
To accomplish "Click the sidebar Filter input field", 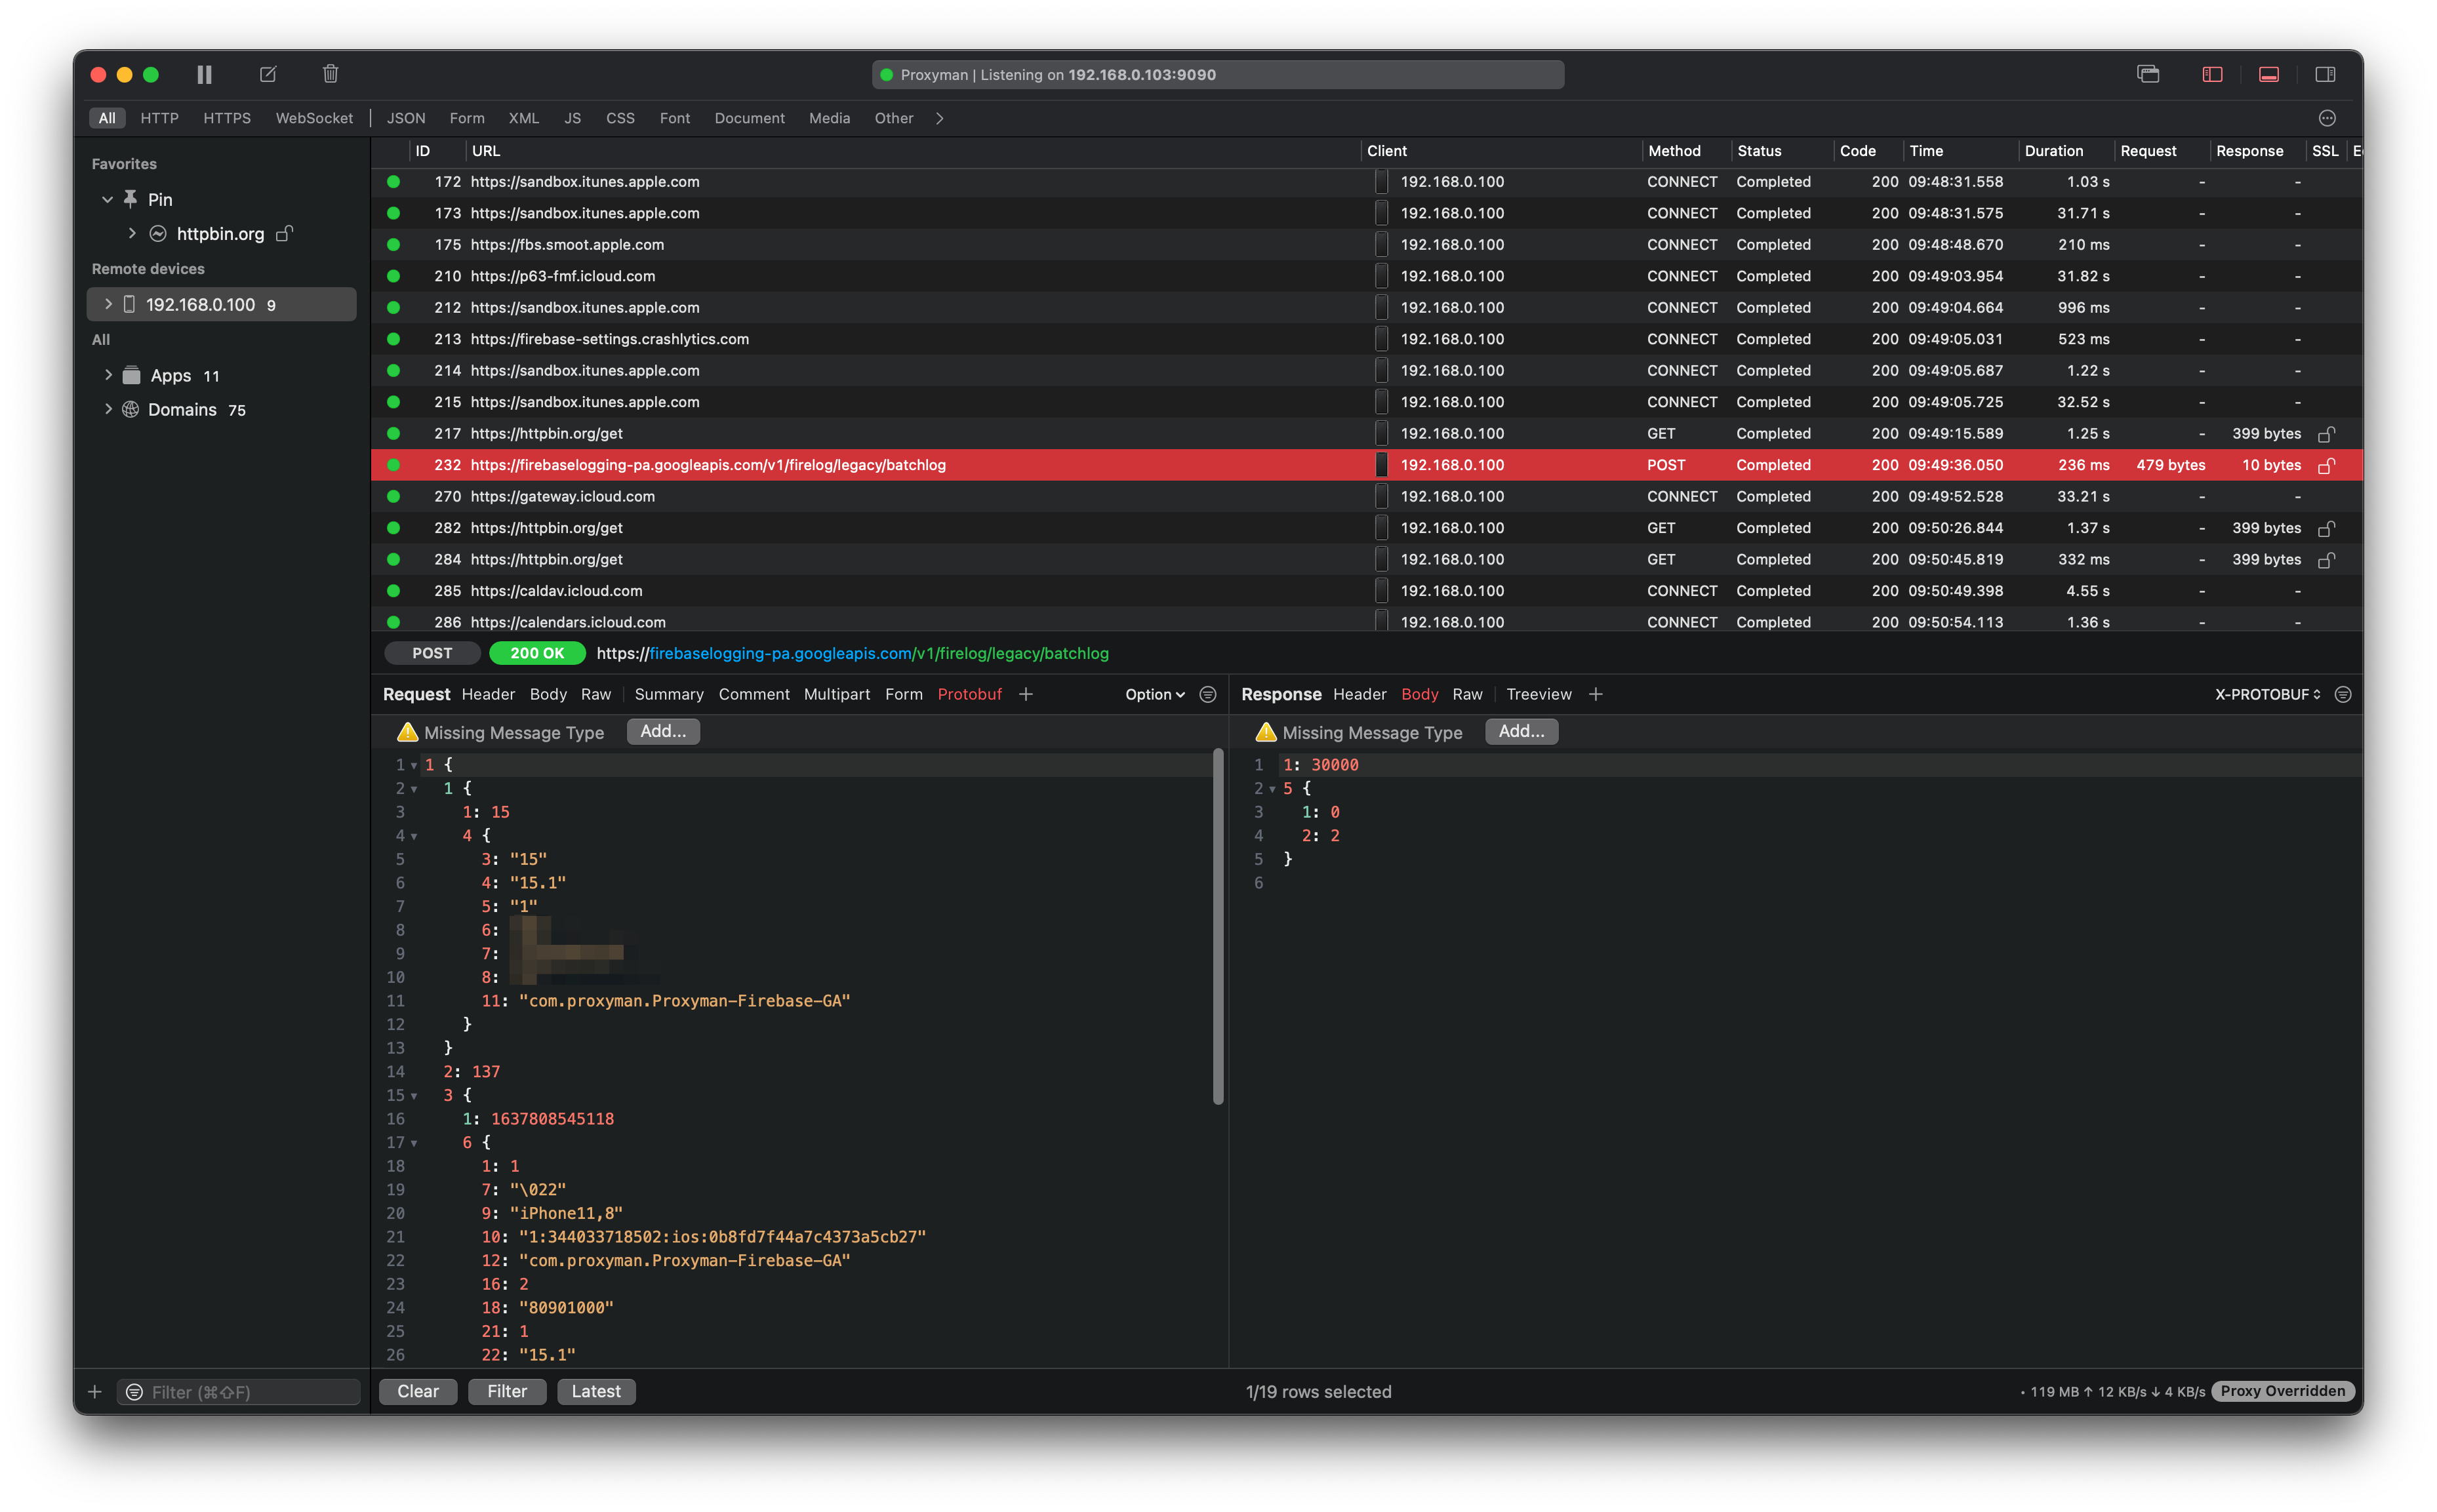I will [250, 1391].
